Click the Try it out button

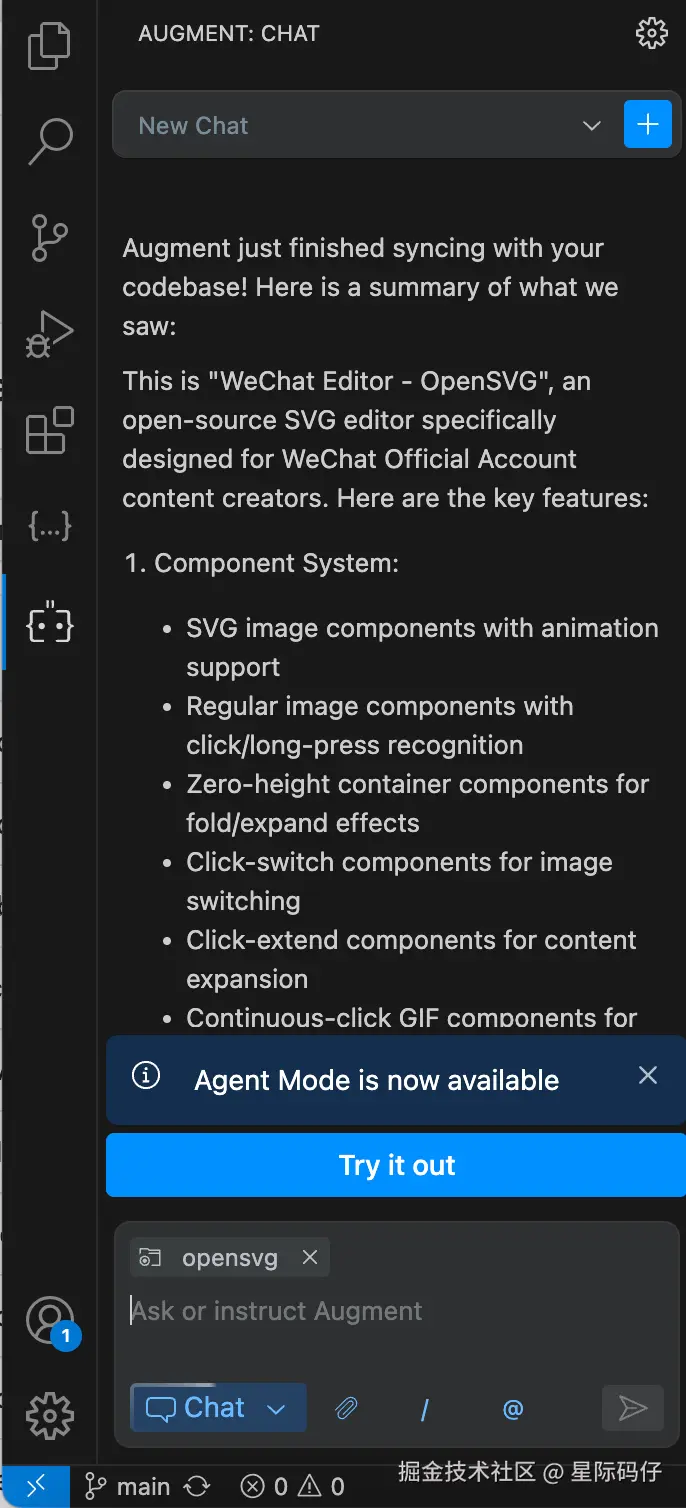click(396, 1165)
